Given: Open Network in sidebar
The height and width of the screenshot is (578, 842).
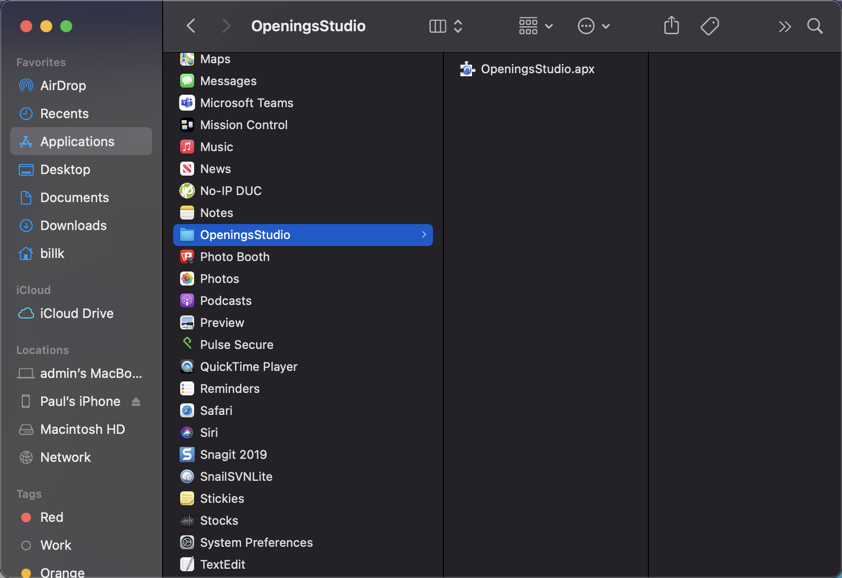Looking at the screenshot, I should tap(81, 457).
